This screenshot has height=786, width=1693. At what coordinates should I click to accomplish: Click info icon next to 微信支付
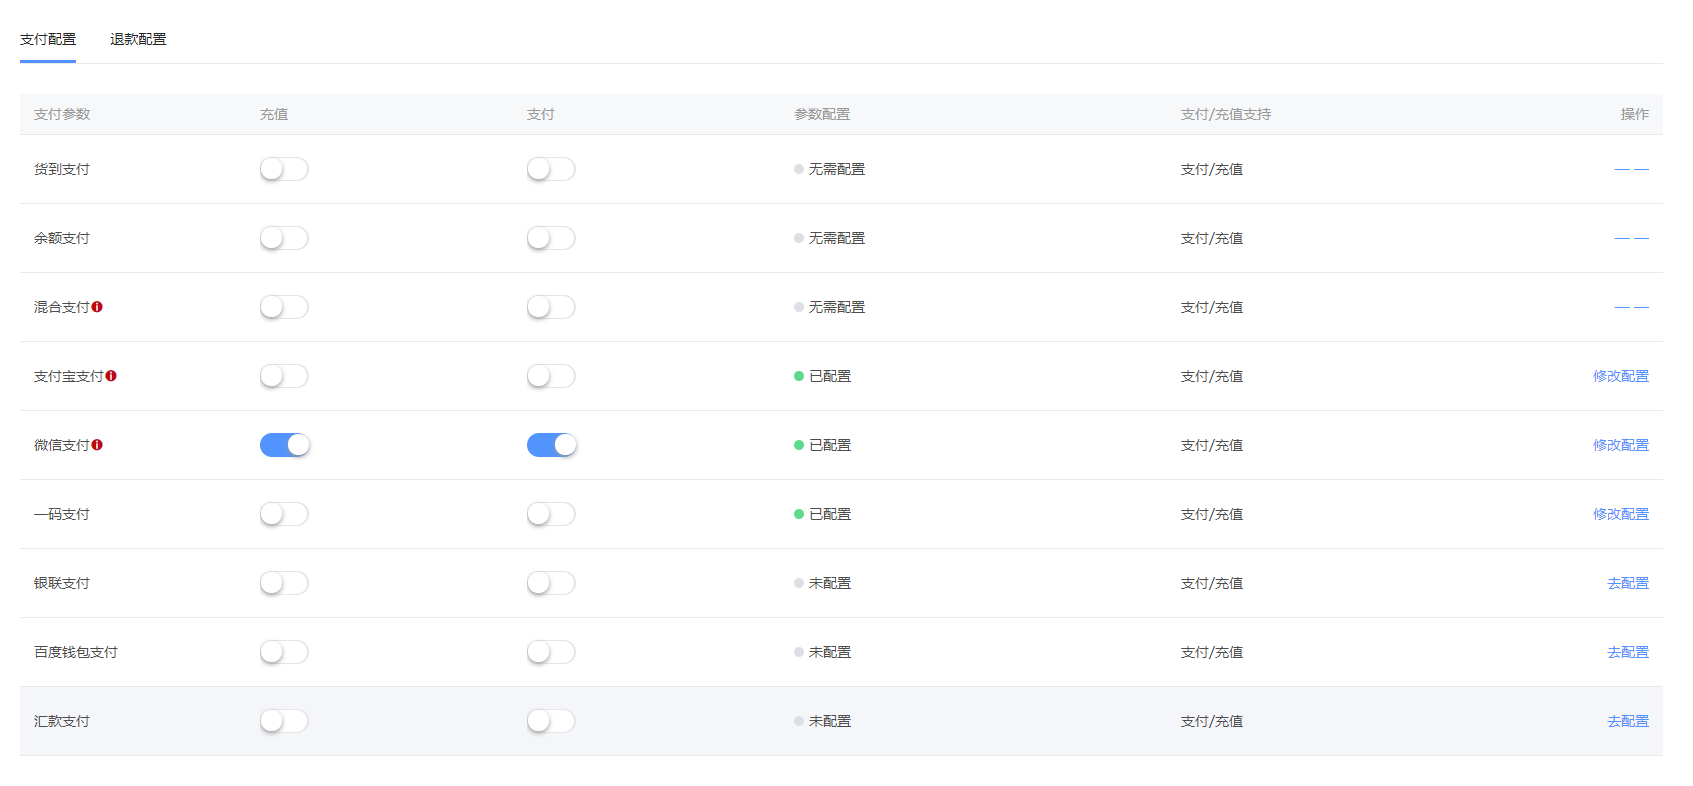coord(97,445)
